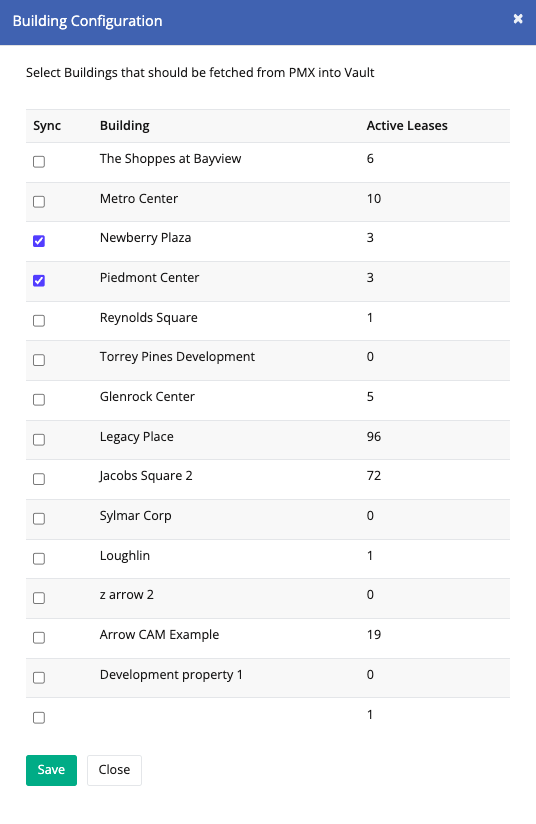Viewport: 536px width, 824px height.
Task: Close the Building Configuration dialog with X
Action: pyautogui.click(x=518, y=19)
